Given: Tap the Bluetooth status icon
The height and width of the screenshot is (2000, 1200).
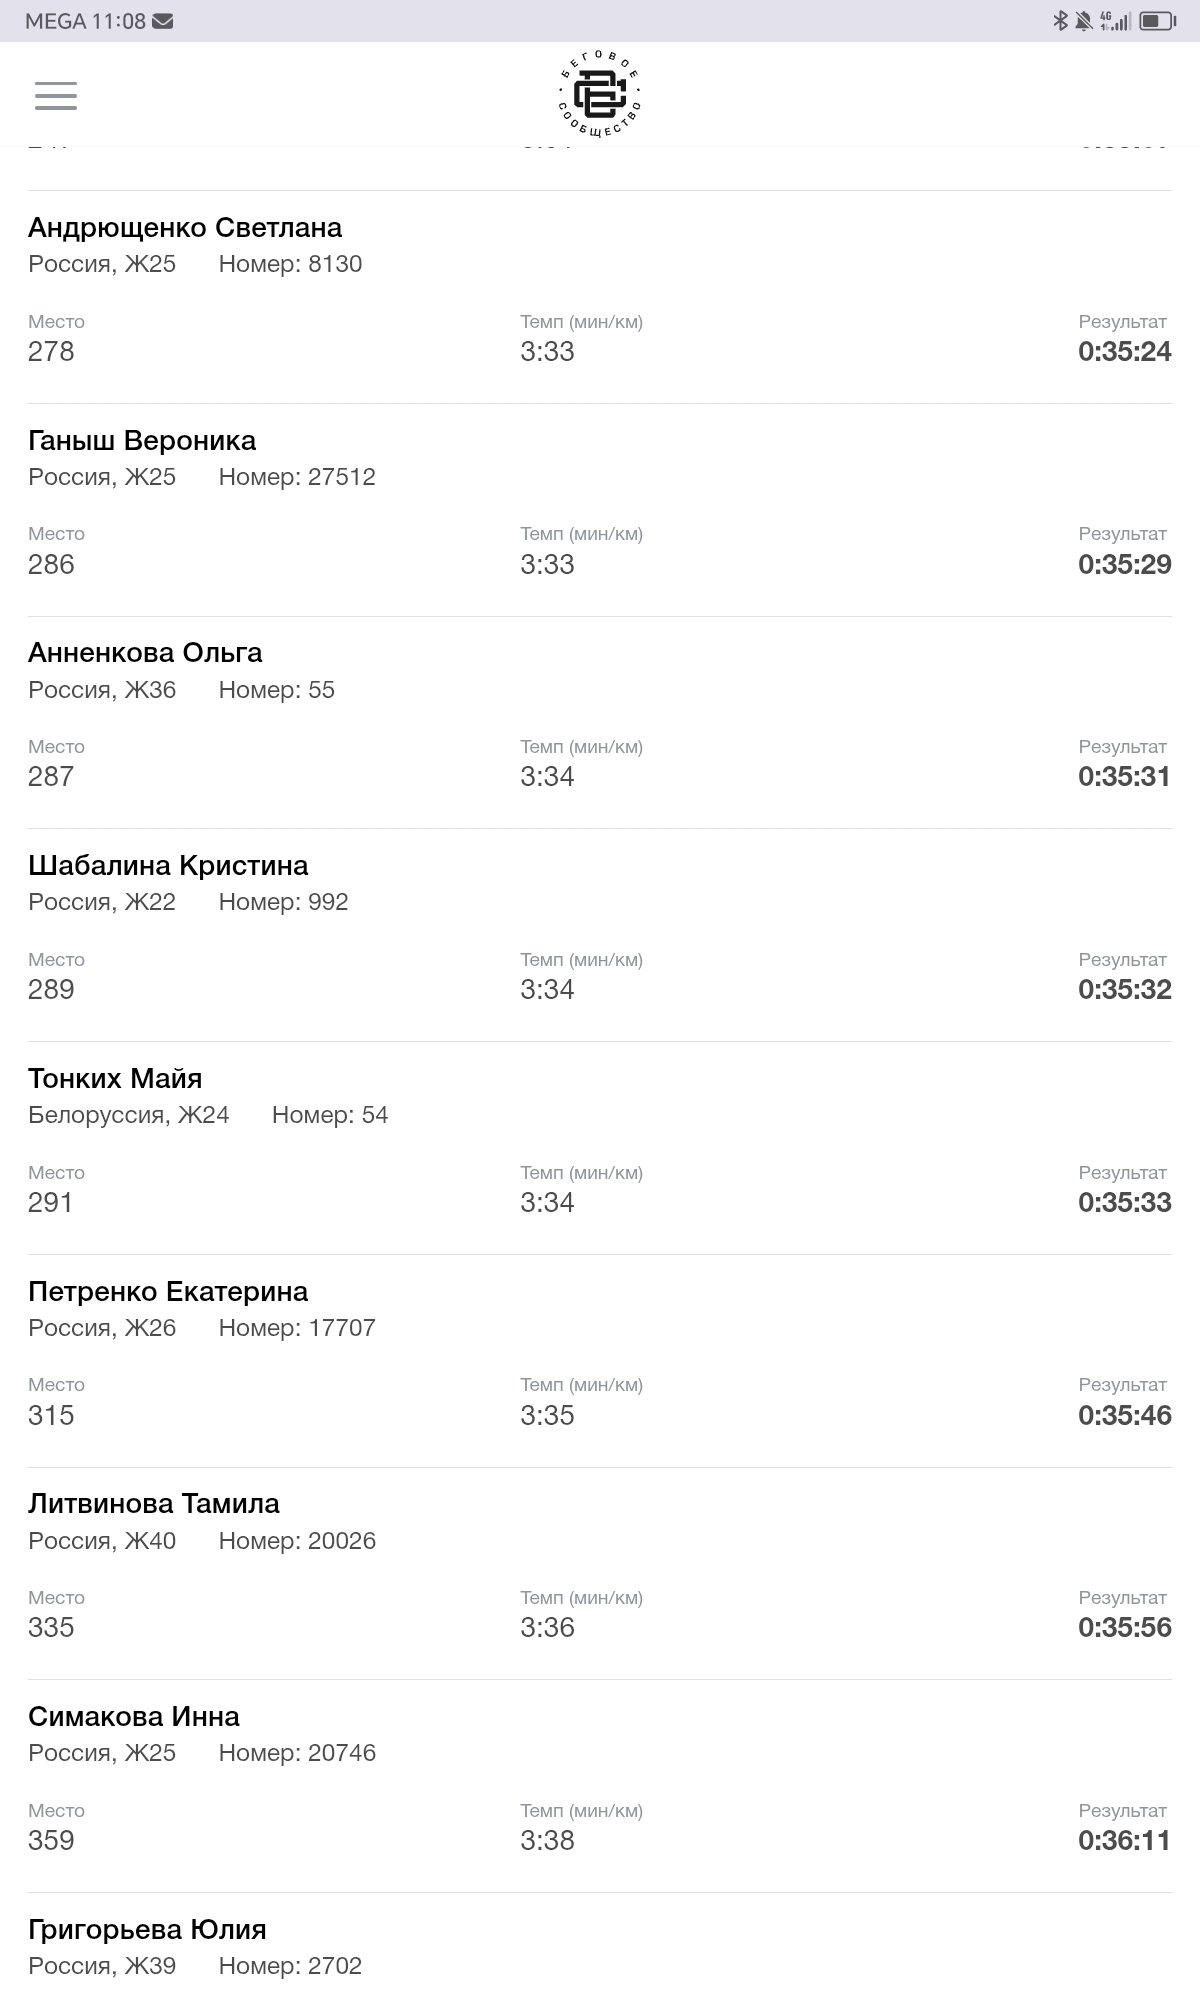Looking at the screenshot, I should click(x=1060, y=21).
